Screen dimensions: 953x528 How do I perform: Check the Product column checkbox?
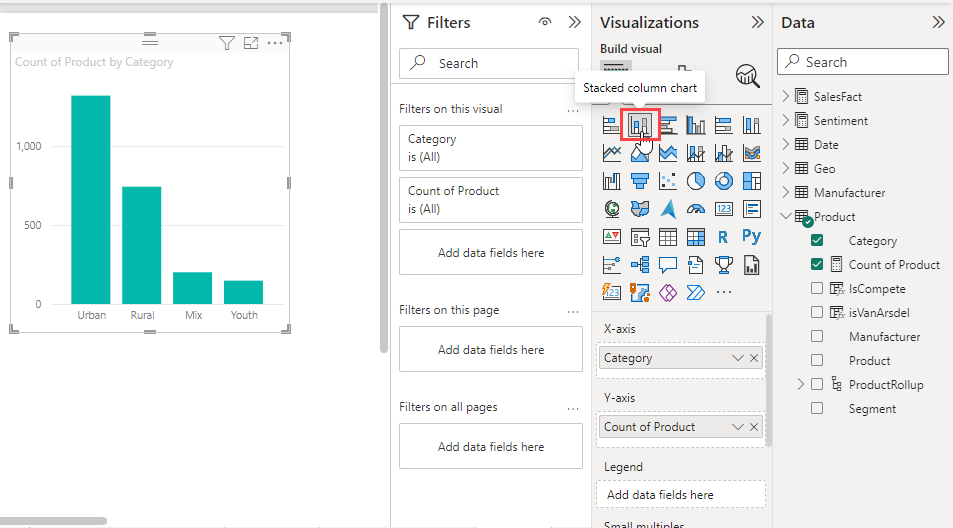click(x=817, y=360)
